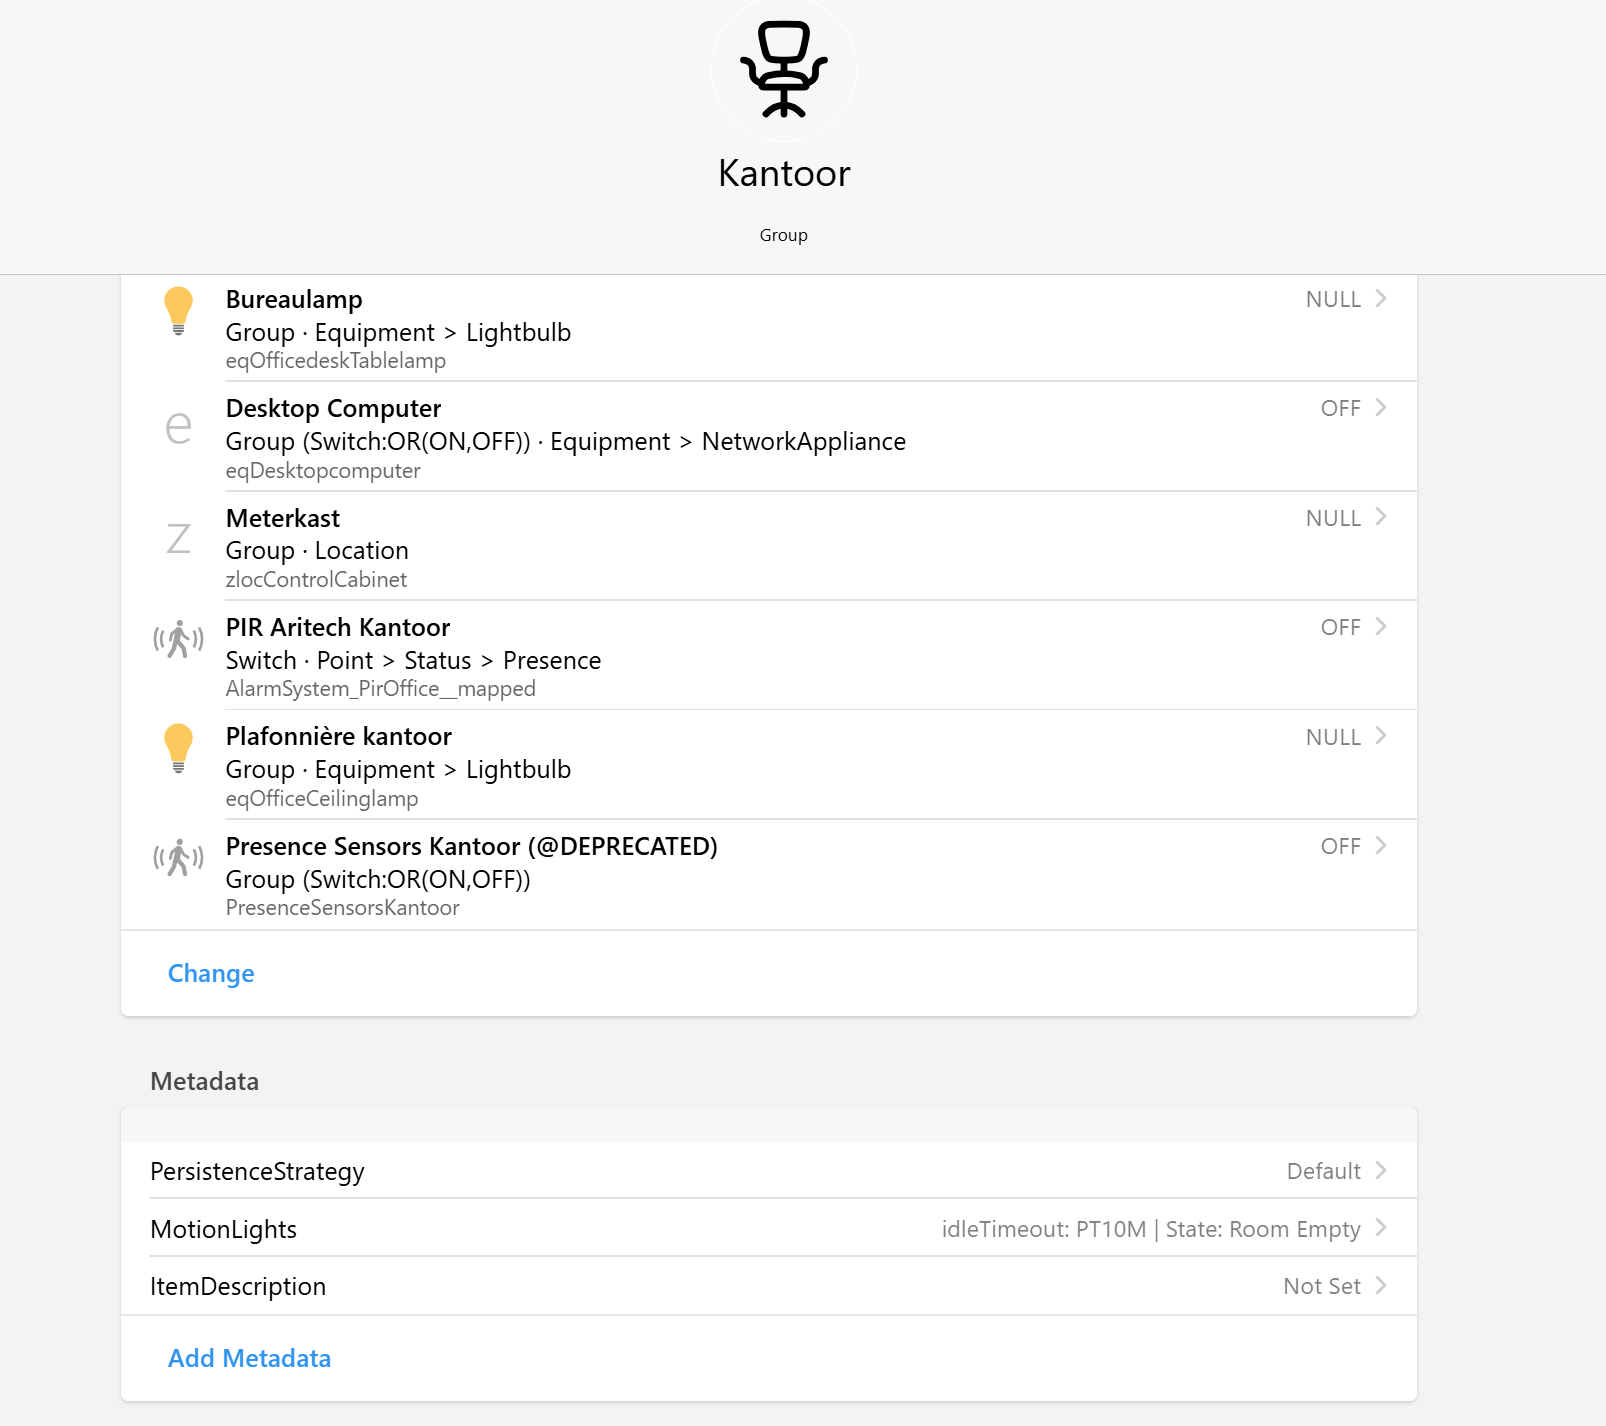Screen dimensions: 1606x1426
Task: Select the idleTimeout PT10M MotionLights value
Action: pos(1152,1229)
